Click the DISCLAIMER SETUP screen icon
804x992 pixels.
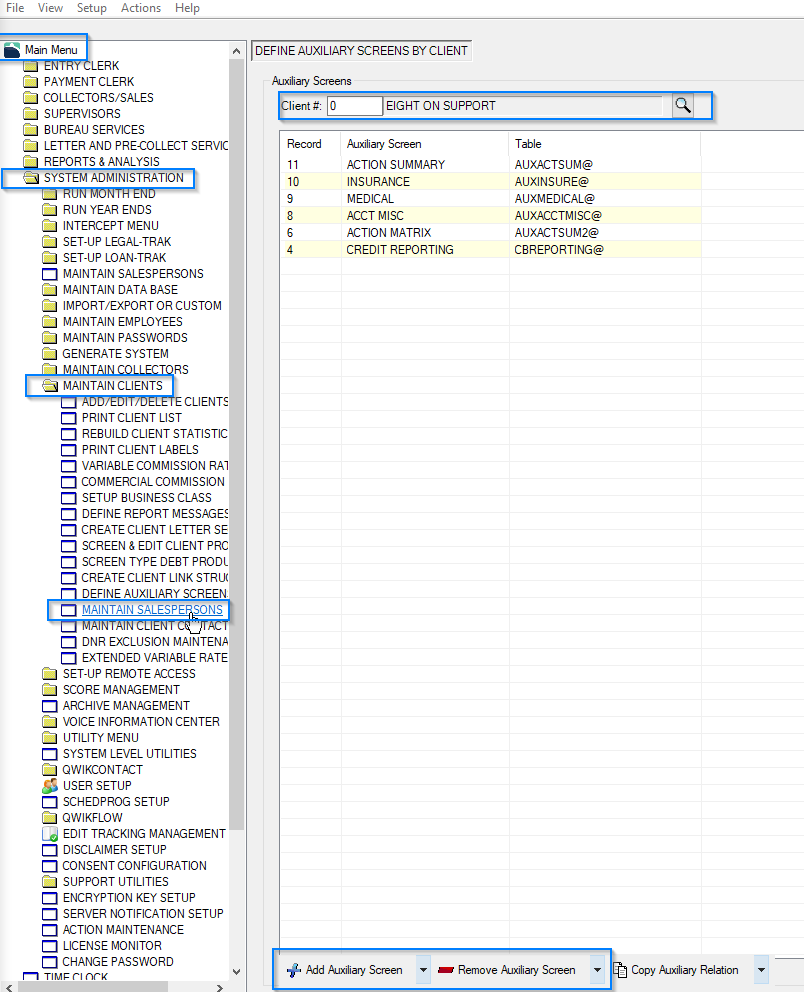(x=49, y=850)
